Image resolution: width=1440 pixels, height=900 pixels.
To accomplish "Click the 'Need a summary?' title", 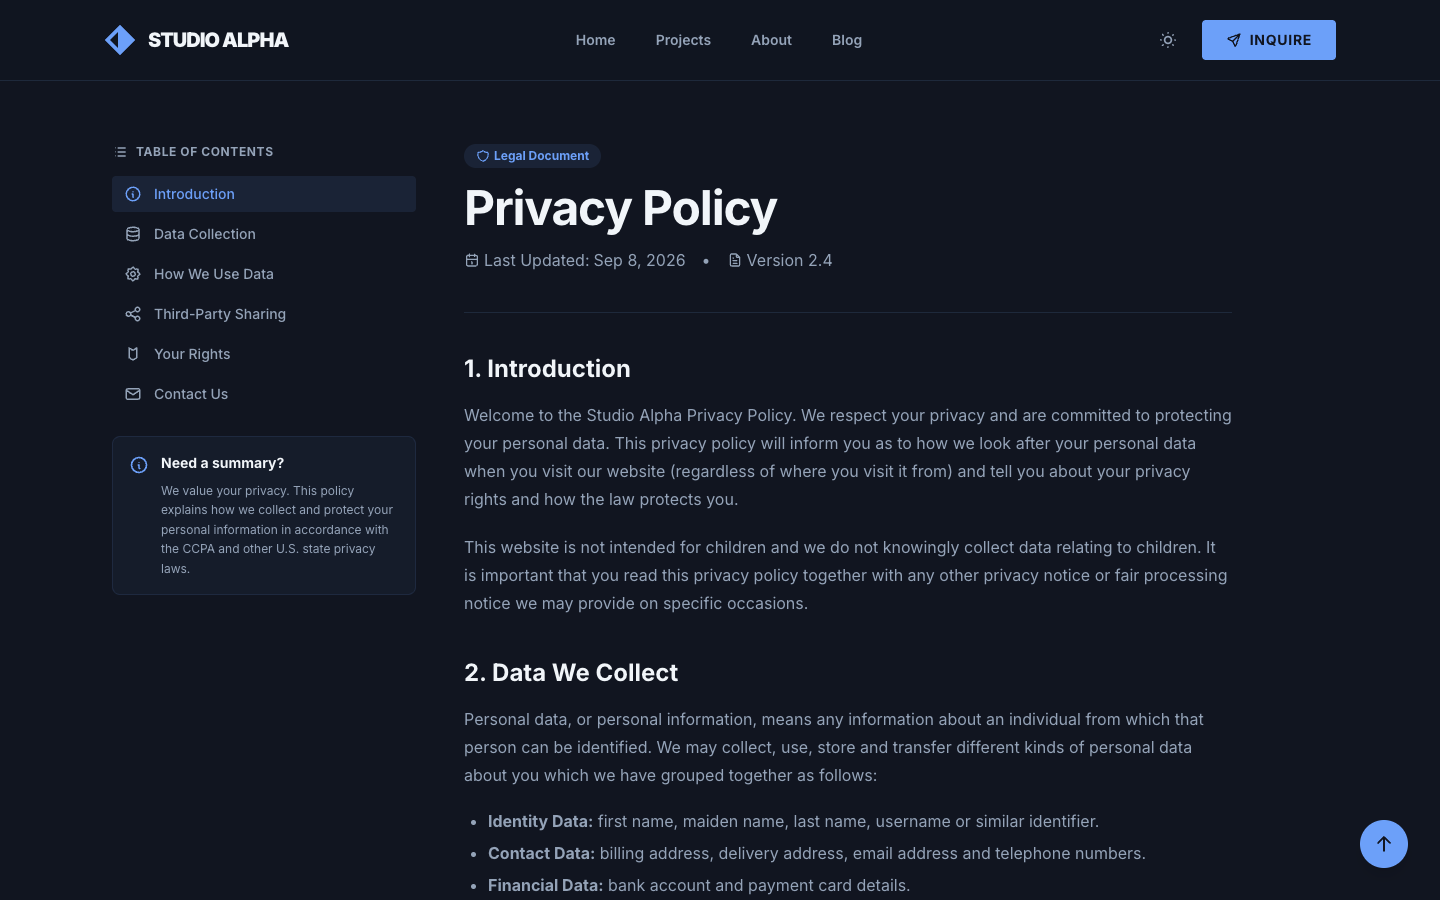I will click(222, 463).
